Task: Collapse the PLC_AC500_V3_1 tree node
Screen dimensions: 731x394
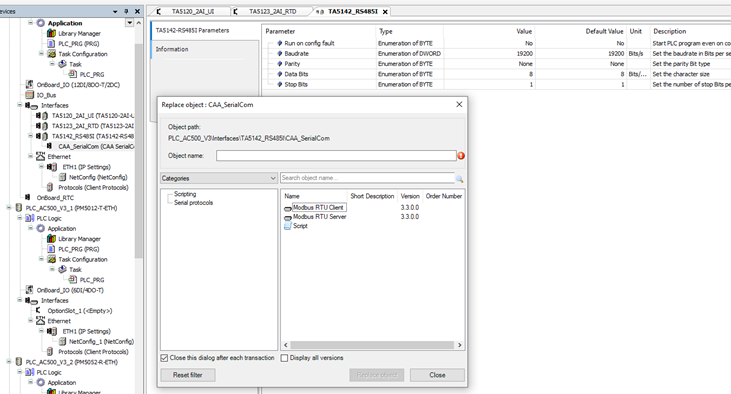Action: click(9, 208)
